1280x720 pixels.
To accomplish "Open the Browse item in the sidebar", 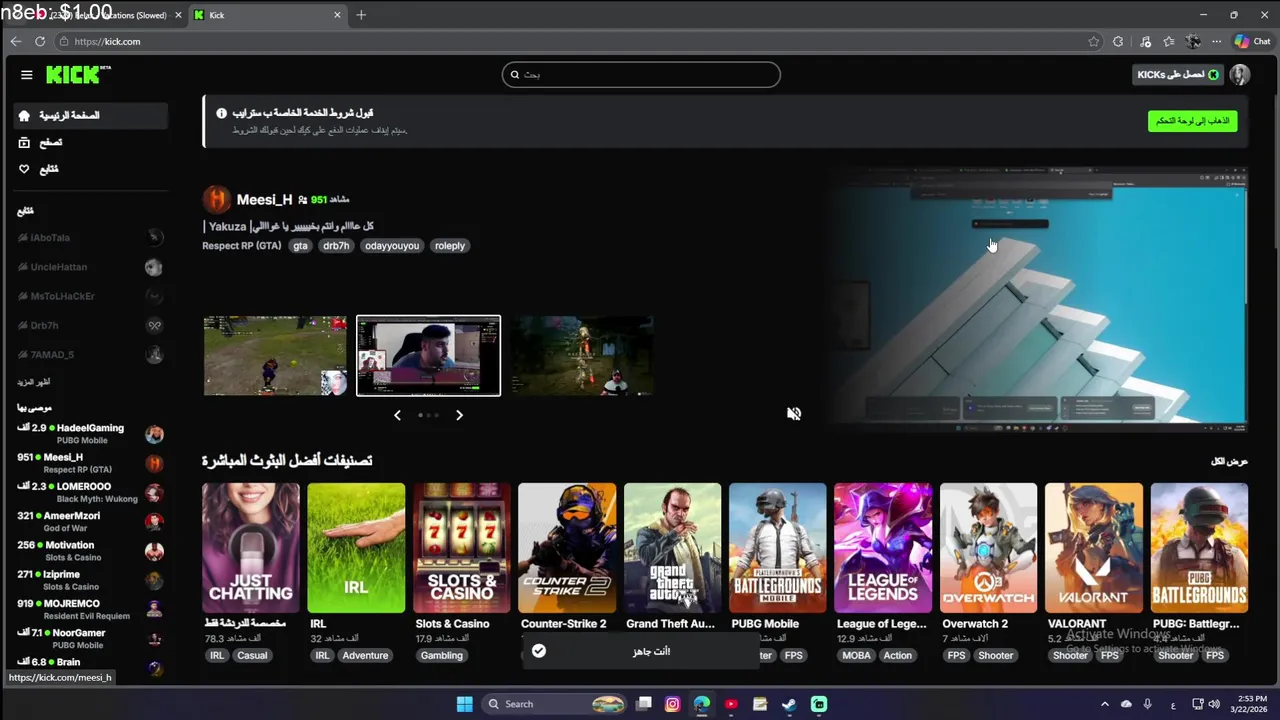I will click(90, 143).
